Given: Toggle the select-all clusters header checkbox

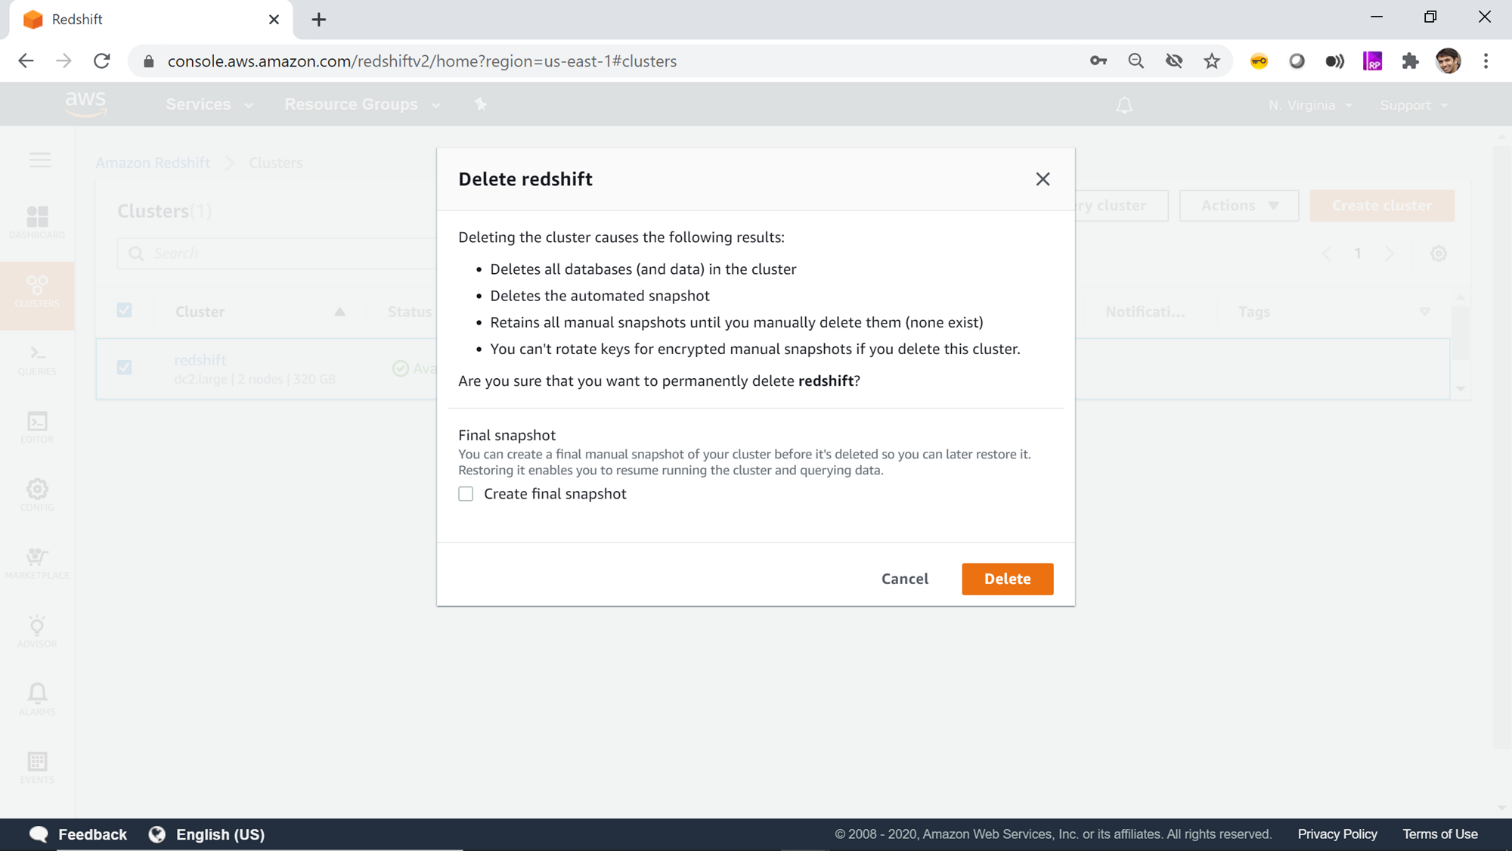Looking at the screenshot, I should [124, 310].
